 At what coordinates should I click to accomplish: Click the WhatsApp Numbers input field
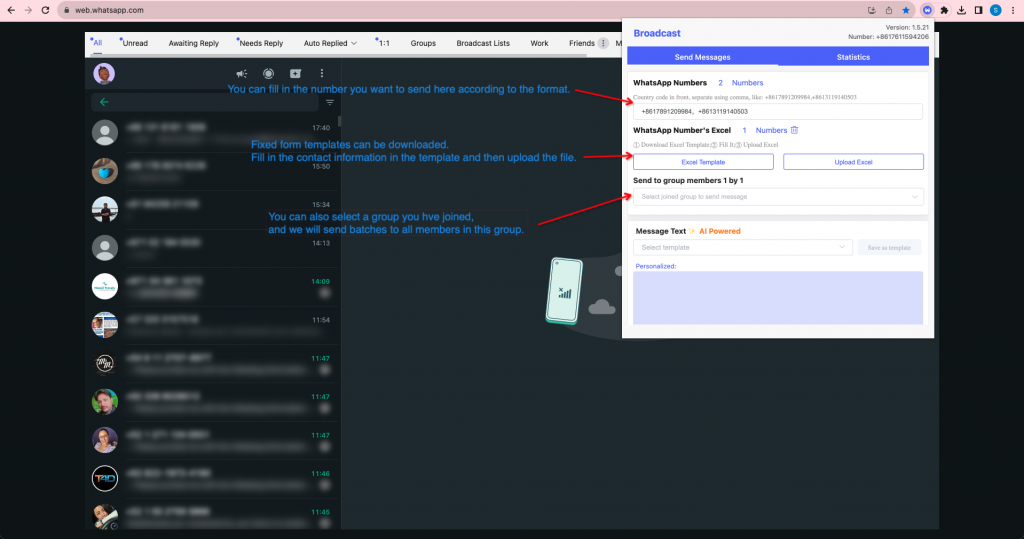click(778, 112)
